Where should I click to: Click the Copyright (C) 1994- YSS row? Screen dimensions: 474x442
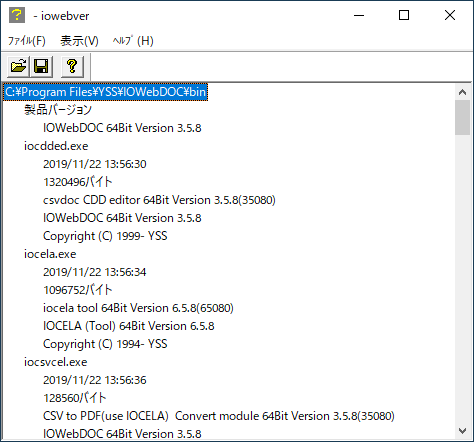[x=105, y=344]
